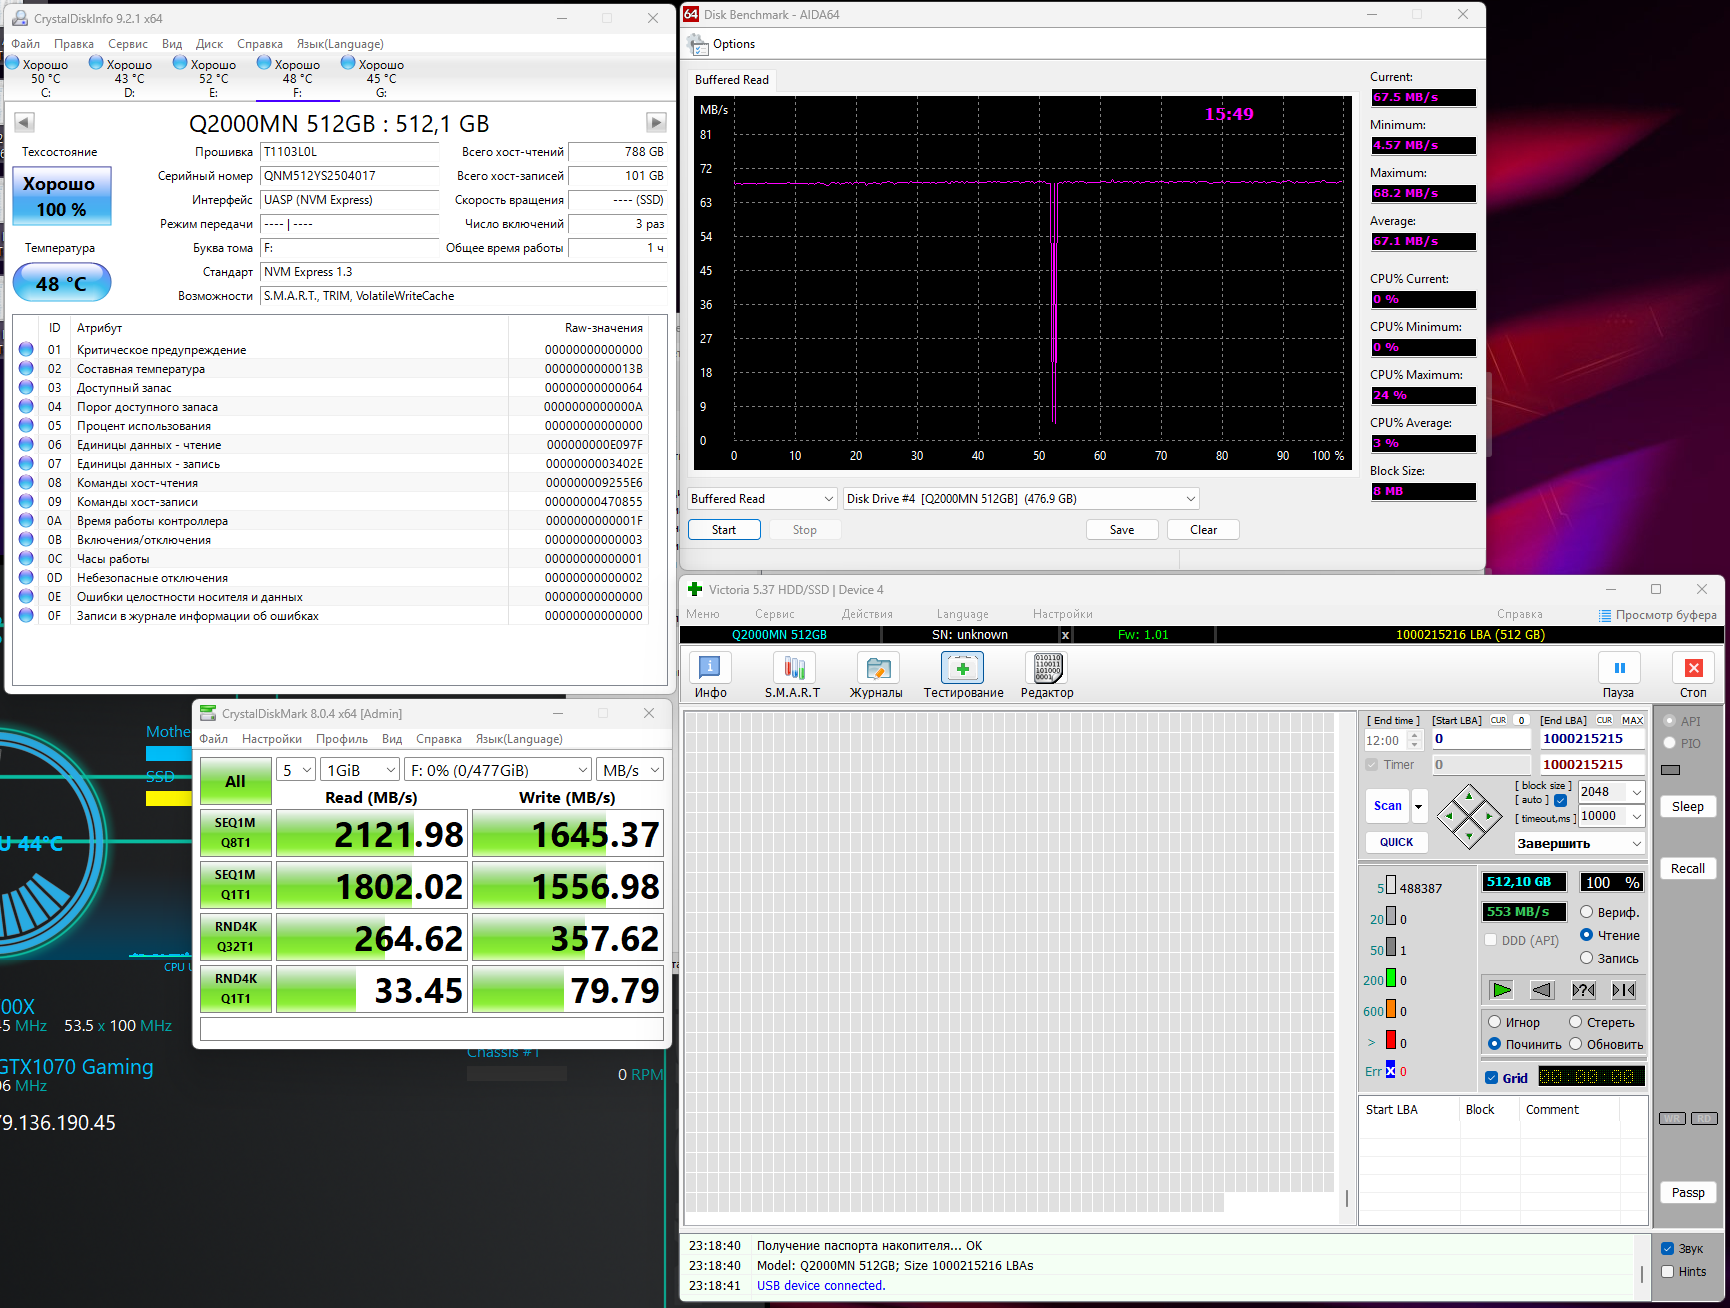Screen dimensions: 1730x1308
Task: Open drive dropdown showing F: 0%
Action: (499, 770)
